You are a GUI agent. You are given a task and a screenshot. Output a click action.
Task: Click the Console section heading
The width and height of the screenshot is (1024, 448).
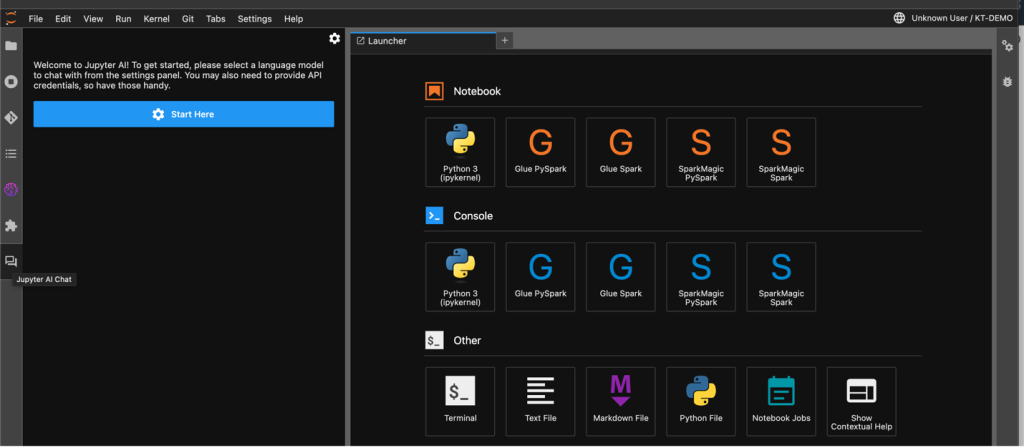[473, 216]
